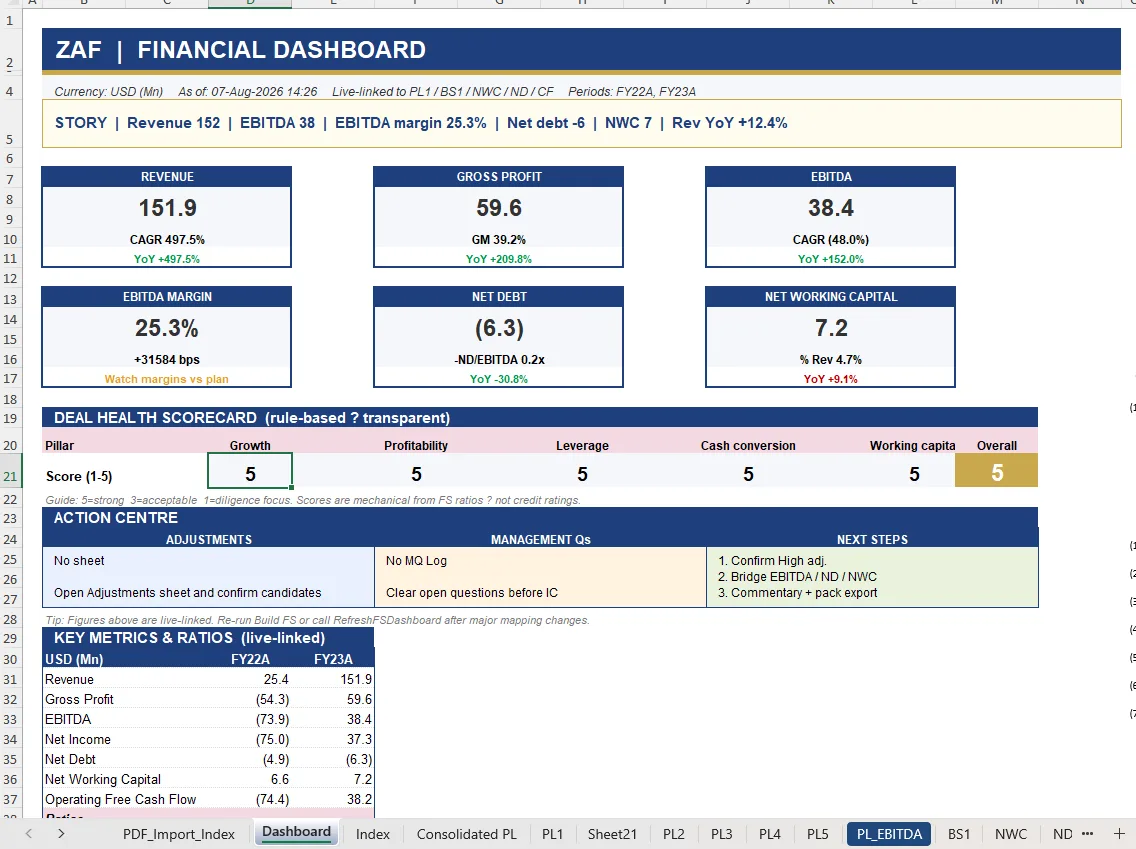Select the Net Debt value (6.3)
This screenshot has height=849, width=1136.
[498, 328]
